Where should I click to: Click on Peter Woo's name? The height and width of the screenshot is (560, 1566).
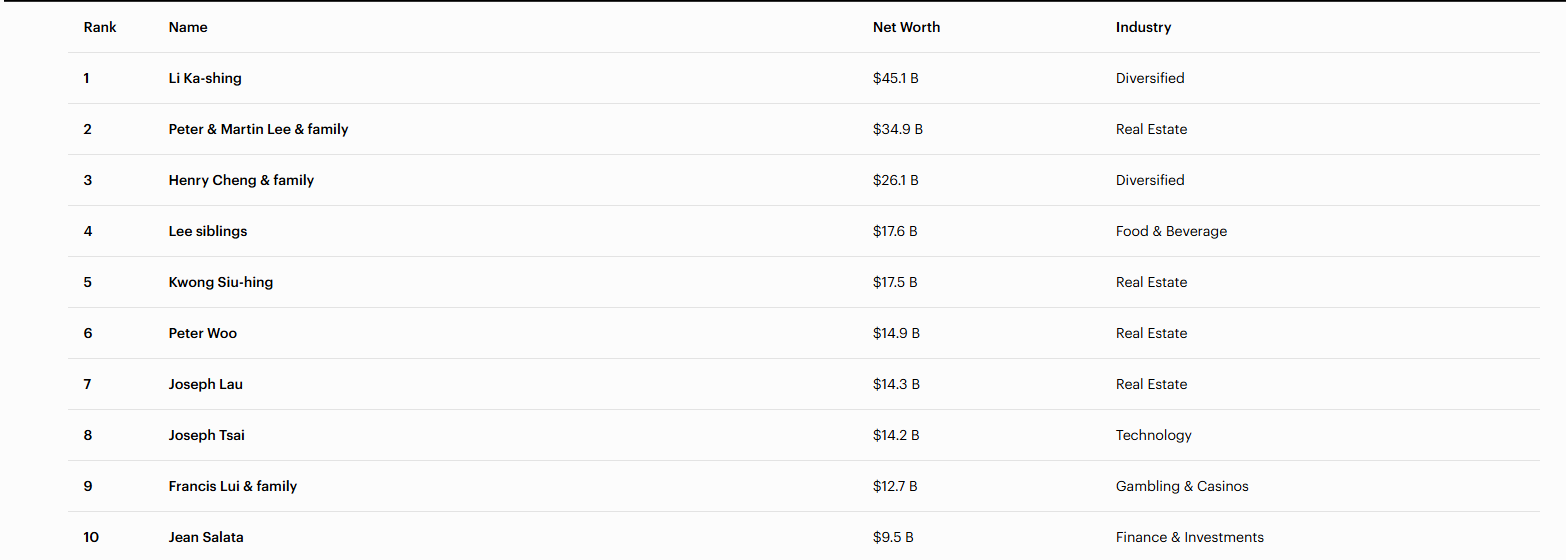(x=203, y=333)
